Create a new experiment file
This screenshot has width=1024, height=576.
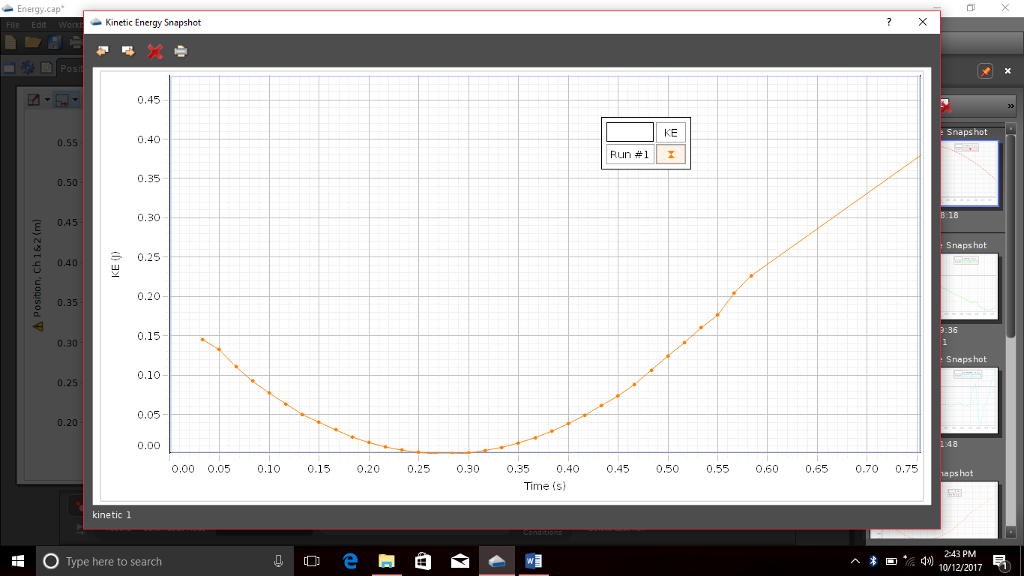[10, 42]
